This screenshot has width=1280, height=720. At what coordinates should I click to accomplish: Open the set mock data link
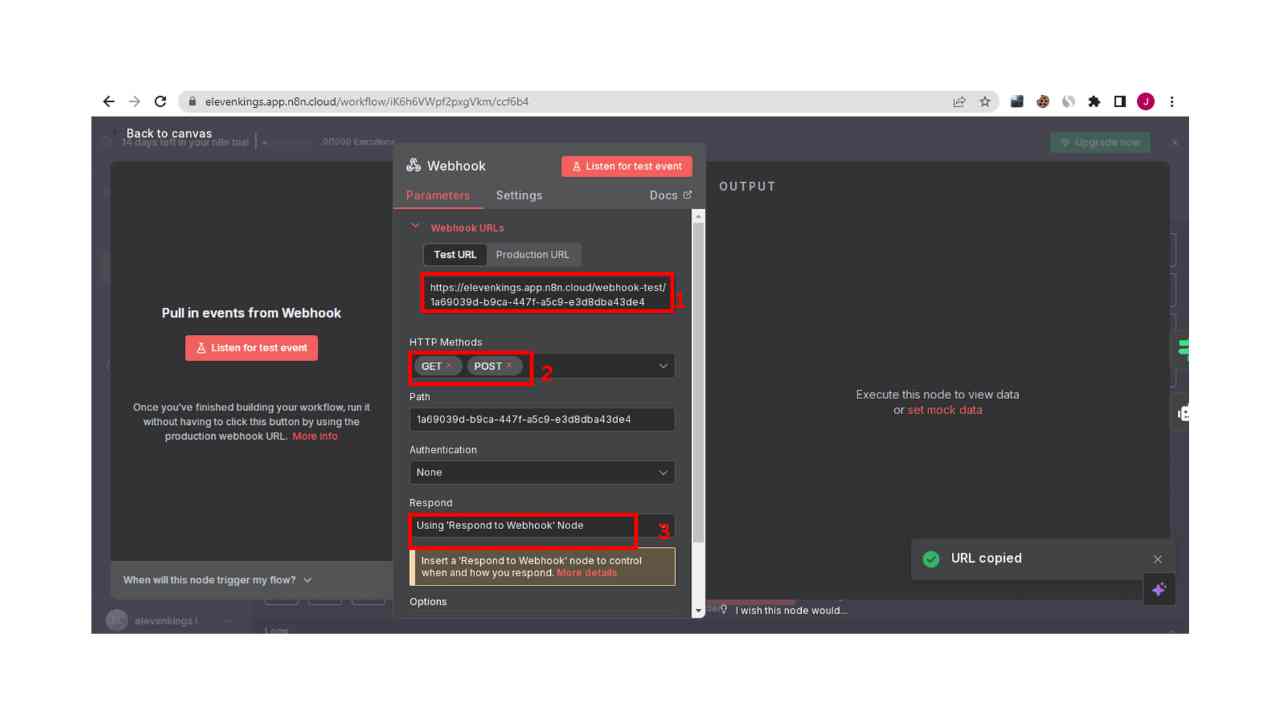944,410
